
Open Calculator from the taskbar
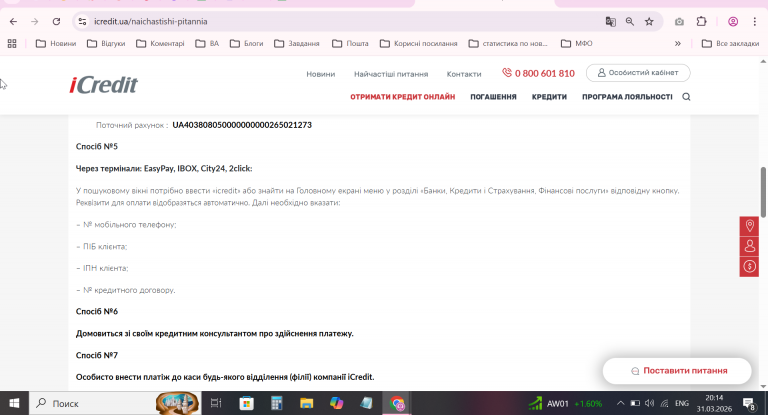pyautogui.click(x=277, y=403)
